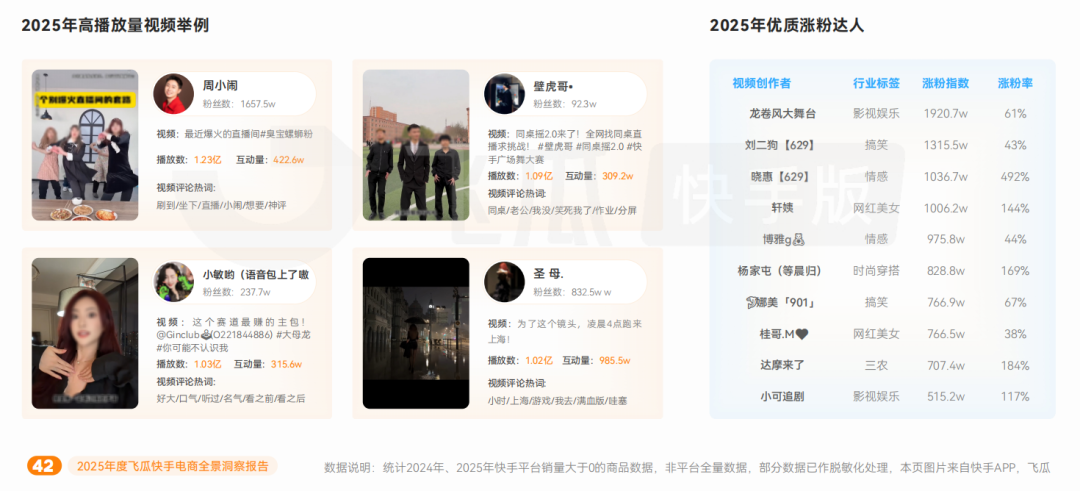Viewport: 1080px width, 491px height.
Task: Click the 1036.7w growth index value
Action: [x=946, y=177]
